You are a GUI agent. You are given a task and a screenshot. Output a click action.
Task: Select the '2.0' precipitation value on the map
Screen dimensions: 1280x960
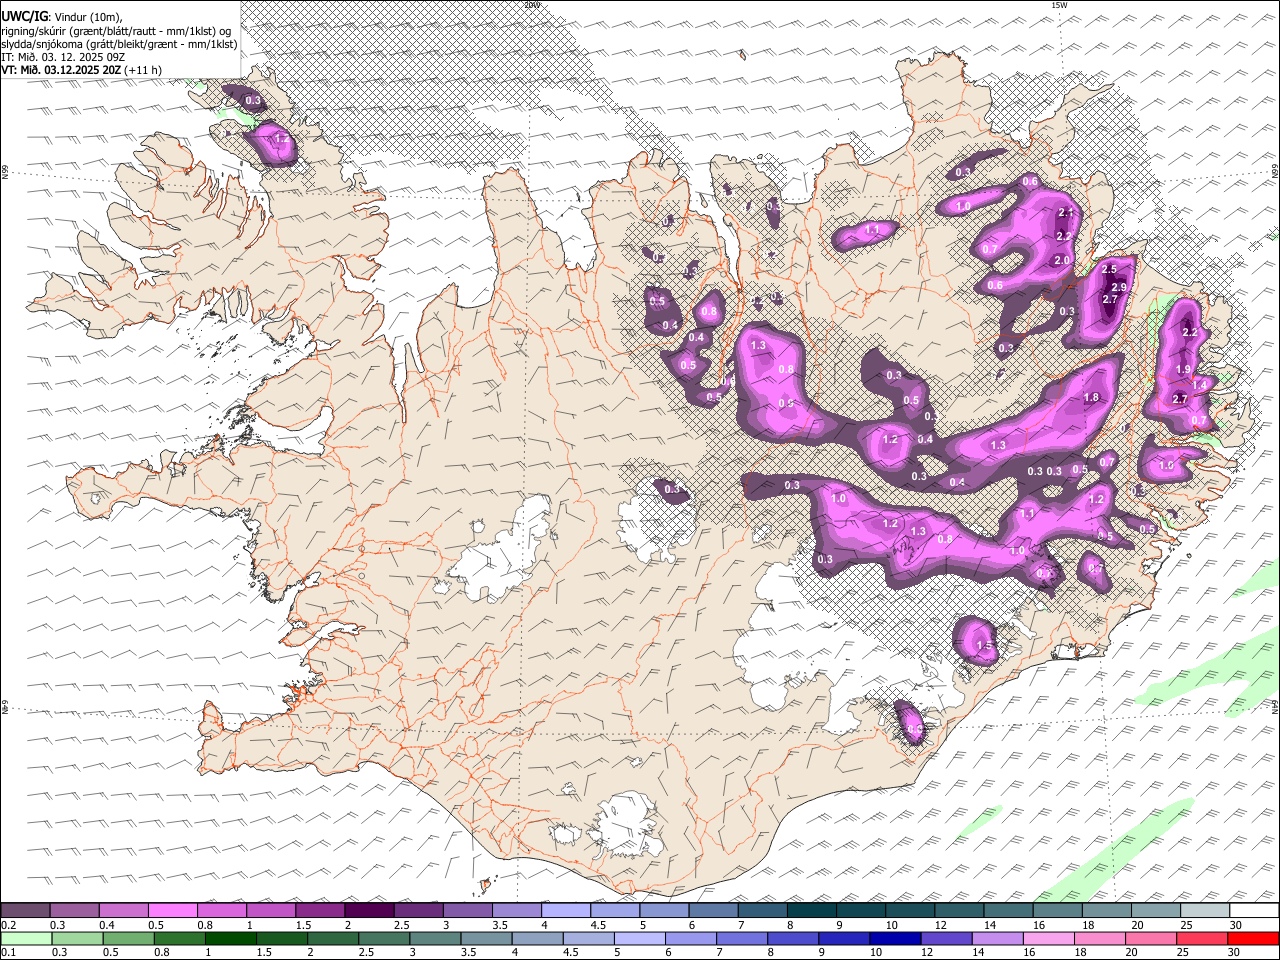click(1062, 260)
